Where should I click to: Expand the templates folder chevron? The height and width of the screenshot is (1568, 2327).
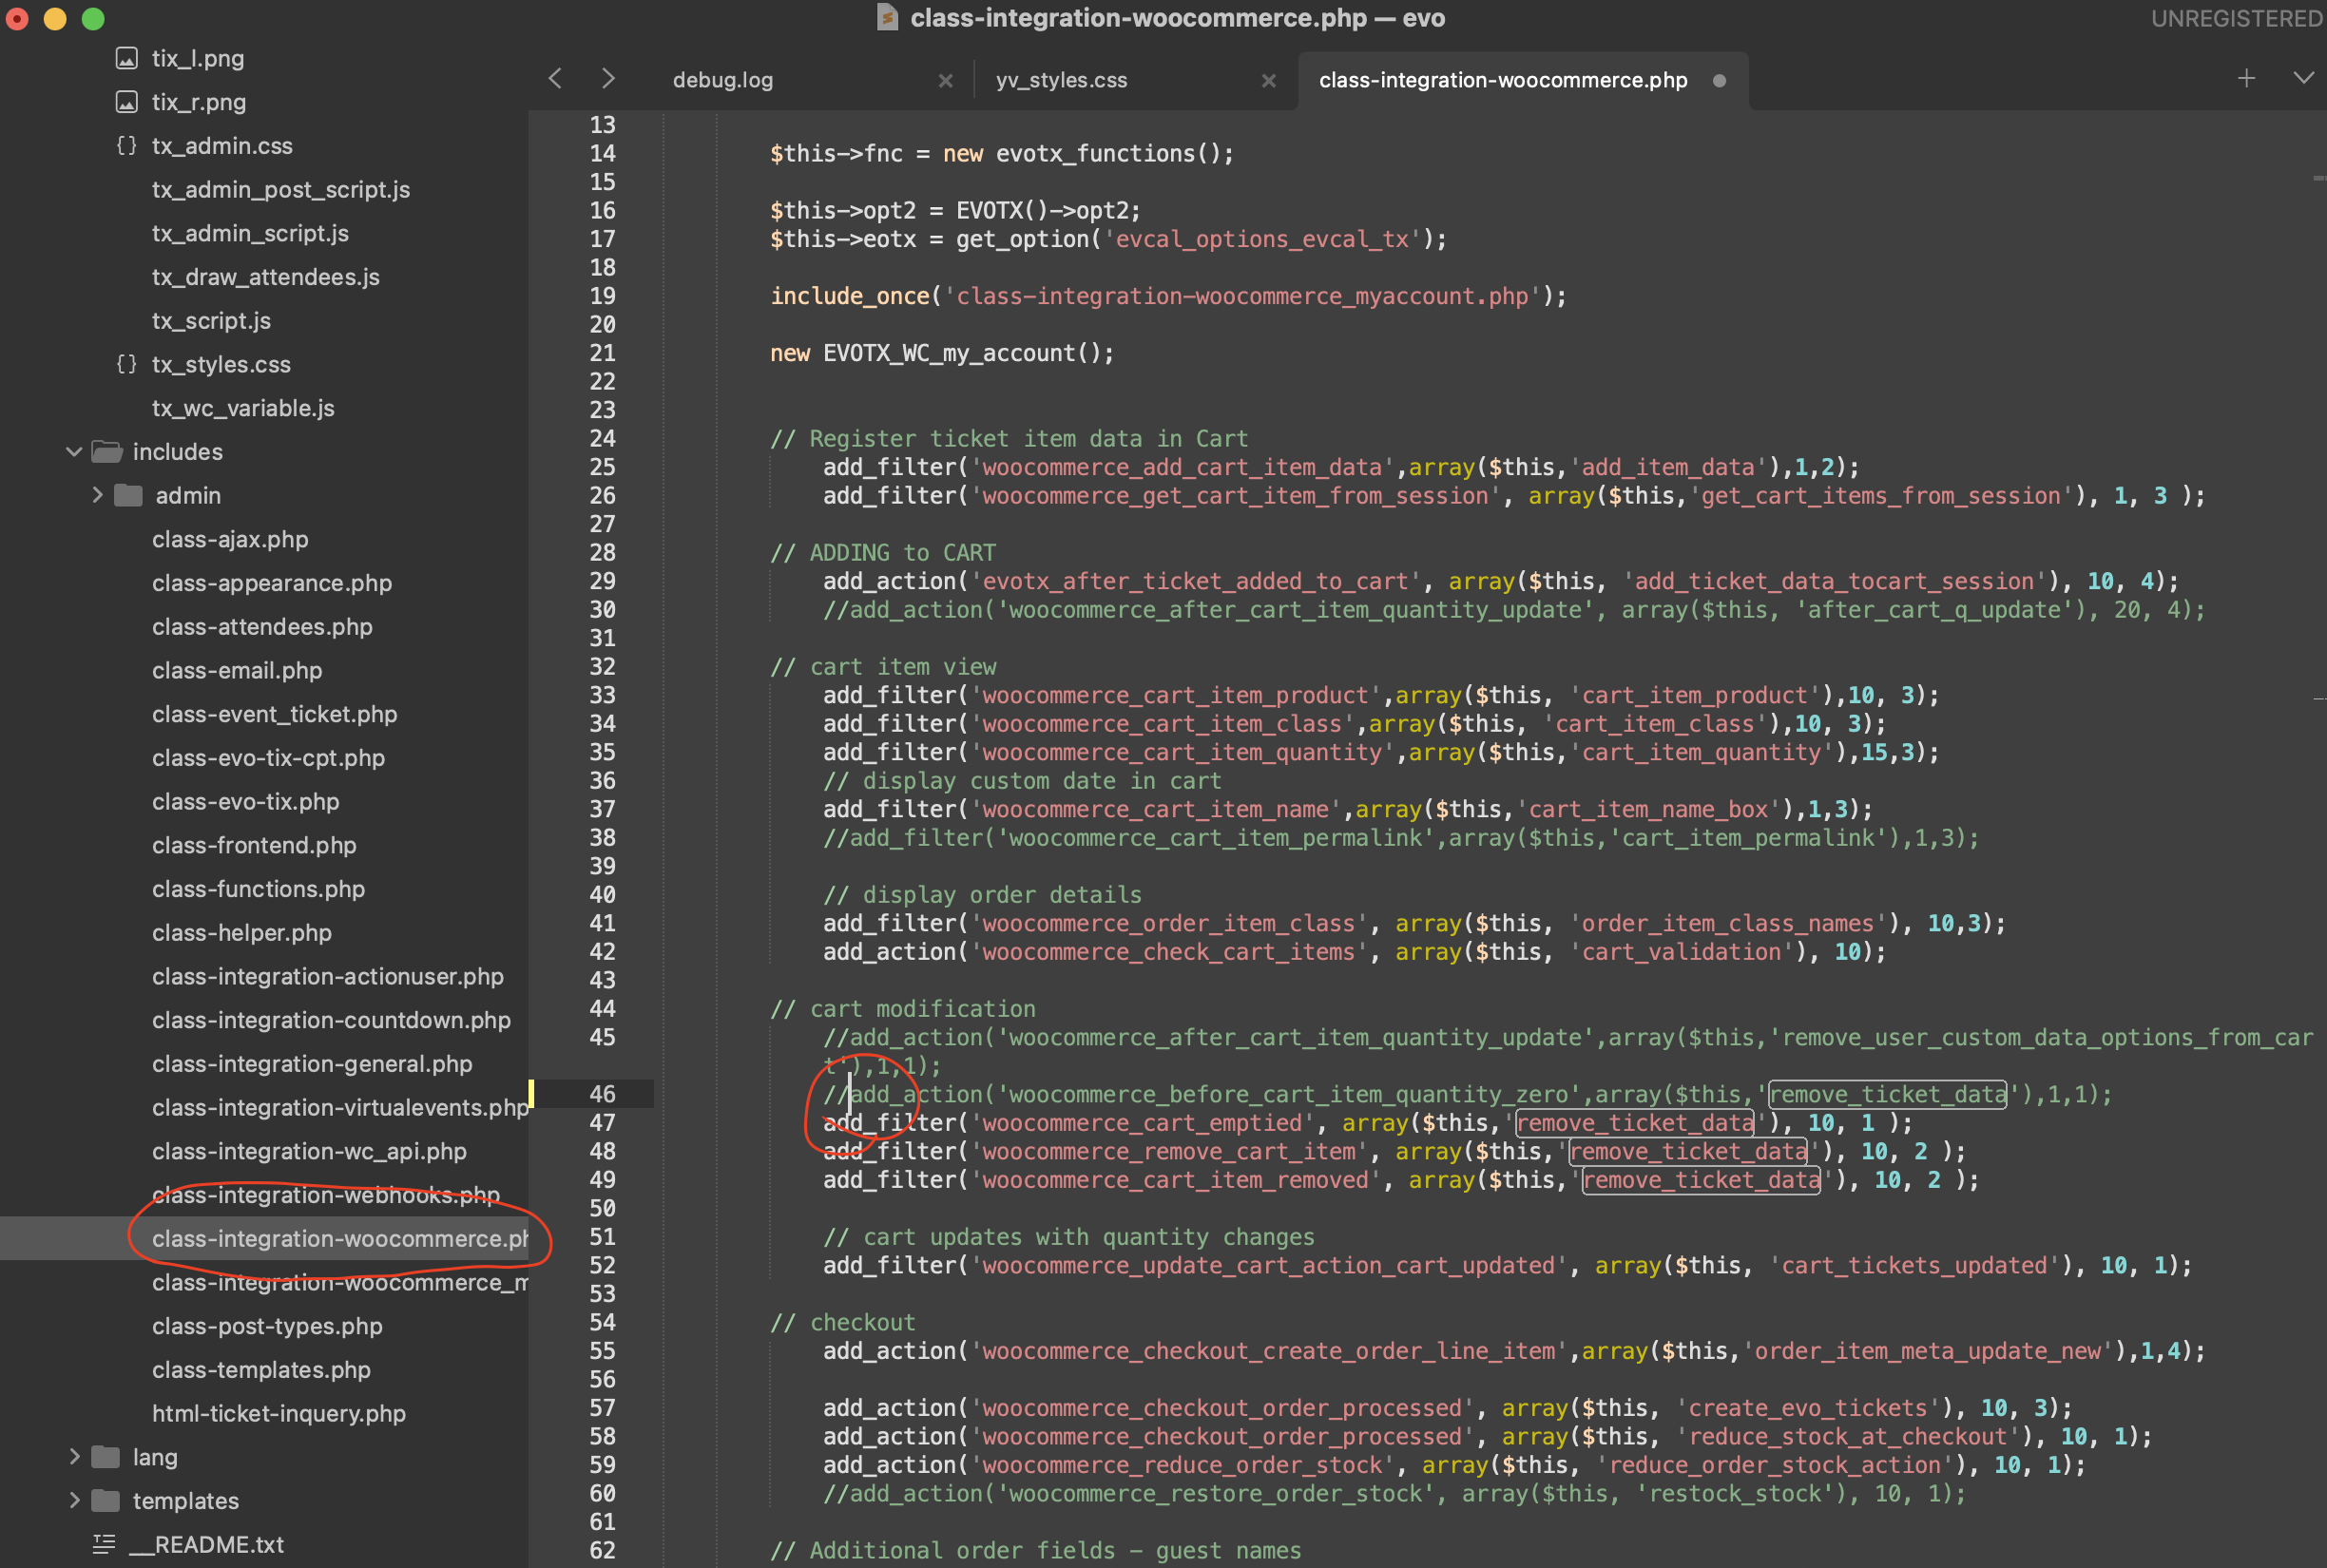74,1501
